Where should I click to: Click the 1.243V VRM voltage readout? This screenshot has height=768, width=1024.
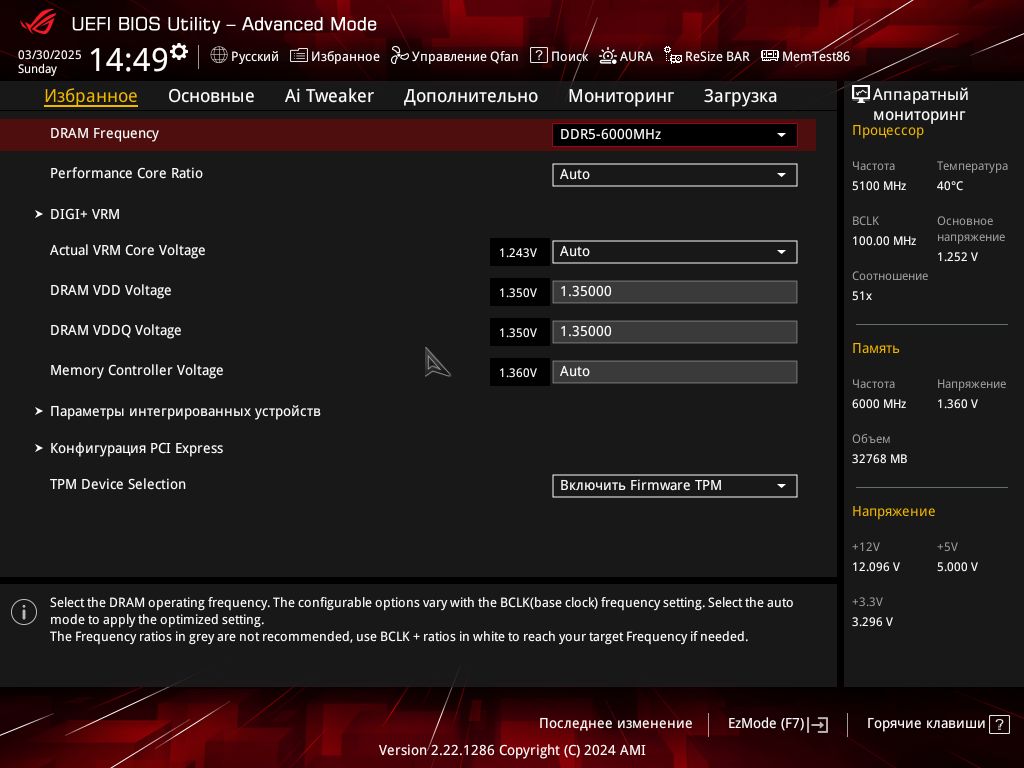[519, 252]
